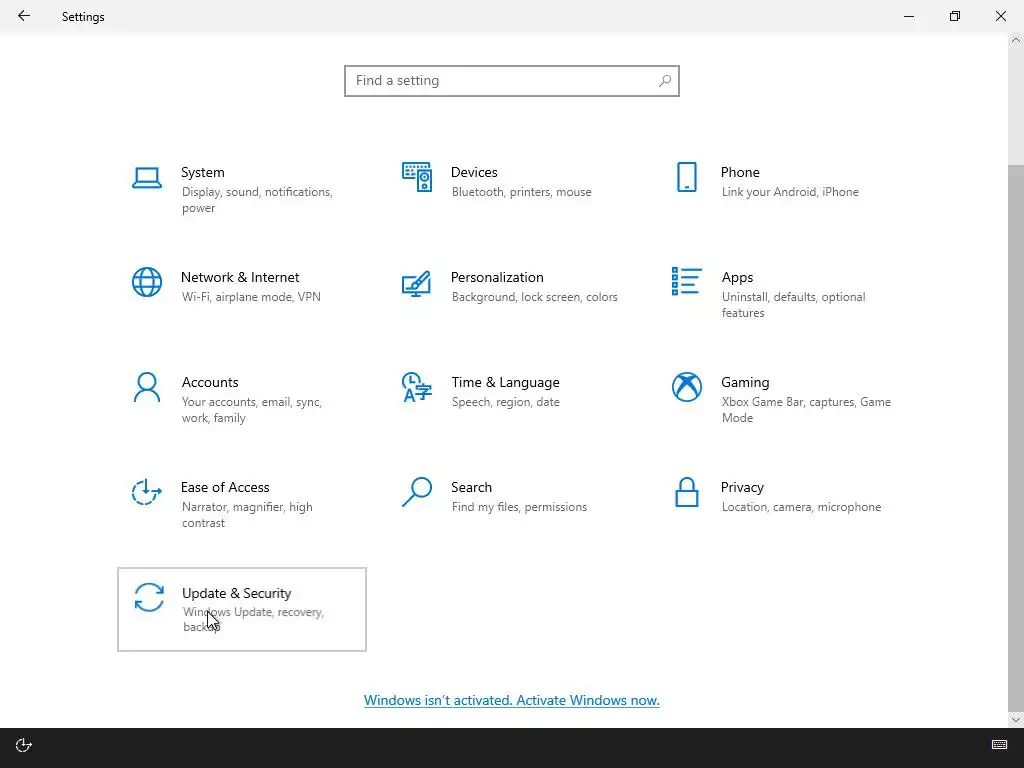This screenshot has width=1024, height=768.
Task: Click the scroll down arrow of the scrollbar
Action: click(x=1016, y=720)
